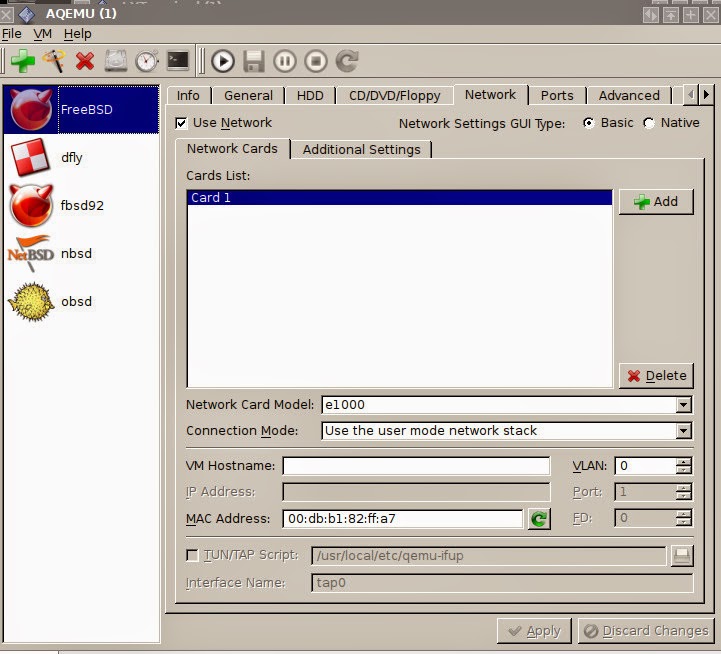The width and height of the screenshot is (721, 654).
Task: Click the AQEMU title bar app icon
Action: (27, 14)
